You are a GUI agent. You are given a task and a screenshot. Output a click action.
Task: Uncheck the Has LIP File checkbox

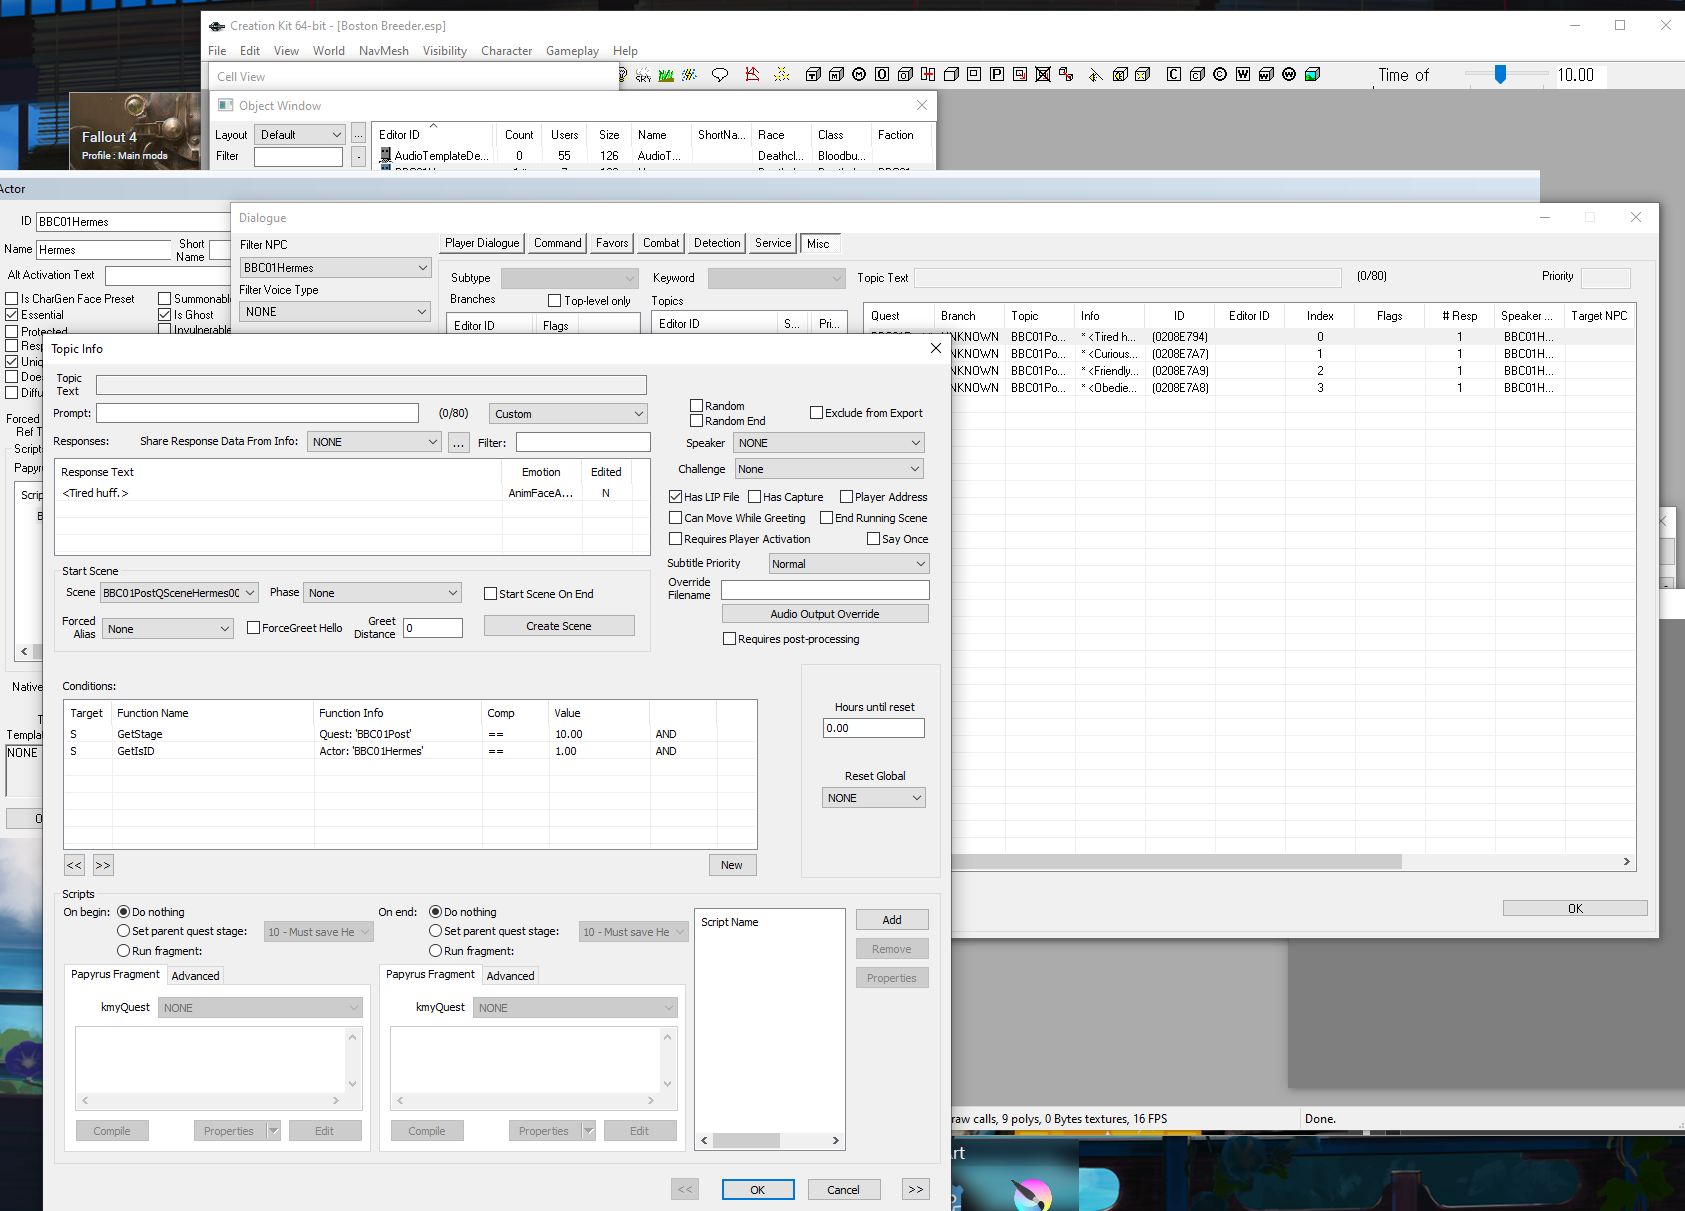675,497
